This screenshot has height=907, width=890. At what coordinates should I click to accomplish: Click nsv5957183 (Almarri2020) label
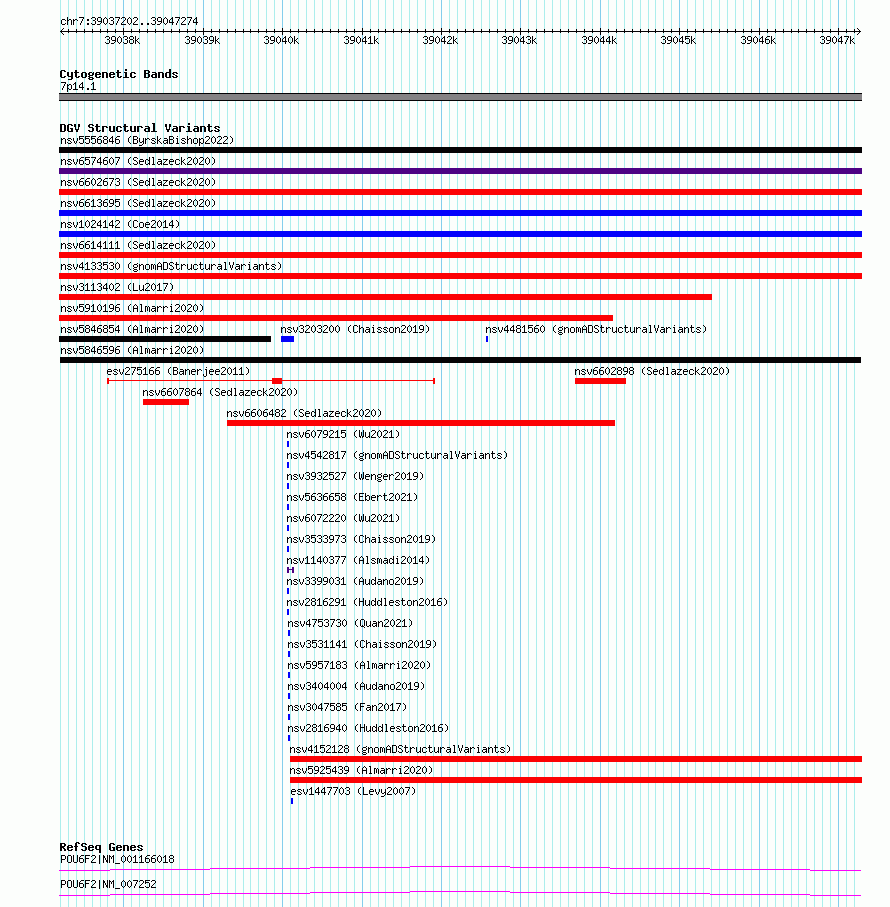tap(359, 665)
